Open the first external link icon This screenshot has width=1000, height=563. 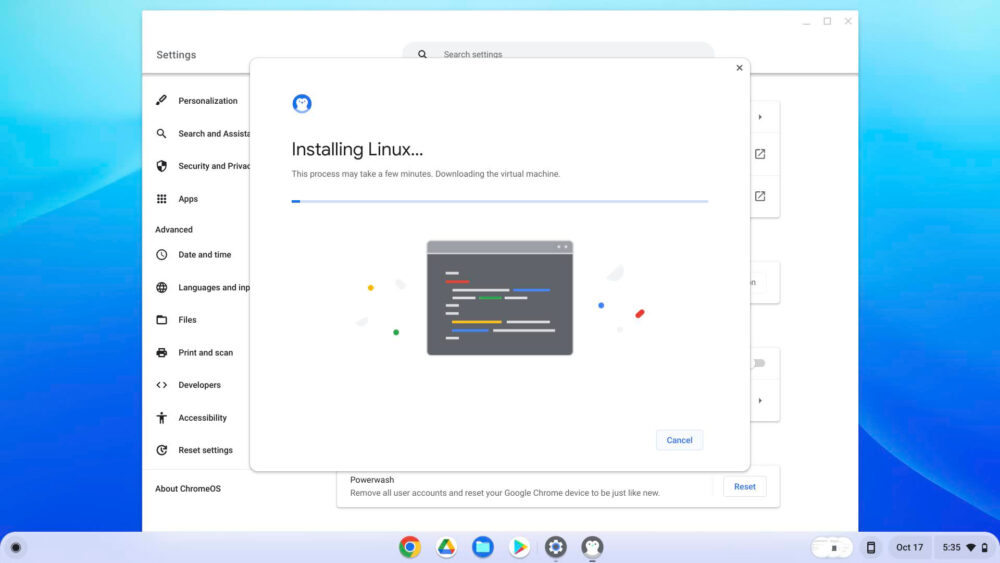tap(760, 154)
